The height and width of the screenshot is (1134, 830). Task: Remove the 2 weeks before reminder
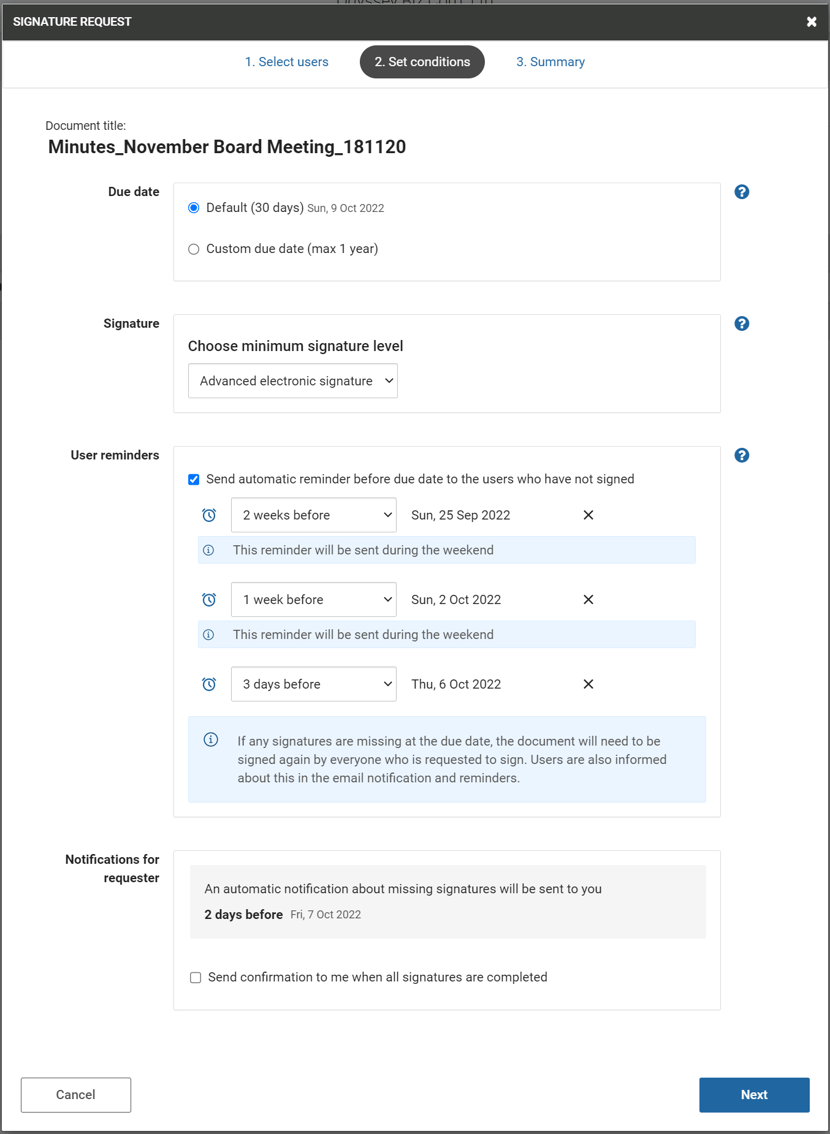coord(589,515)
